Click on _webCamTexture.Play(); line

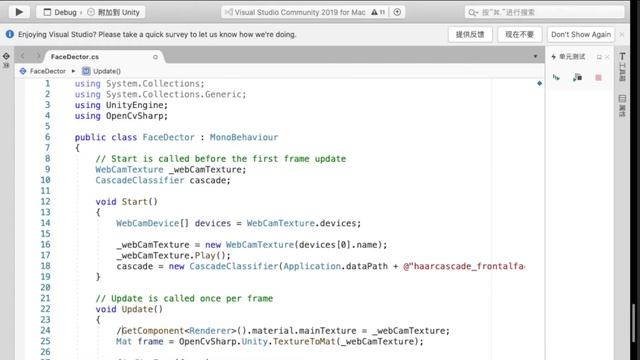[173, 256]
